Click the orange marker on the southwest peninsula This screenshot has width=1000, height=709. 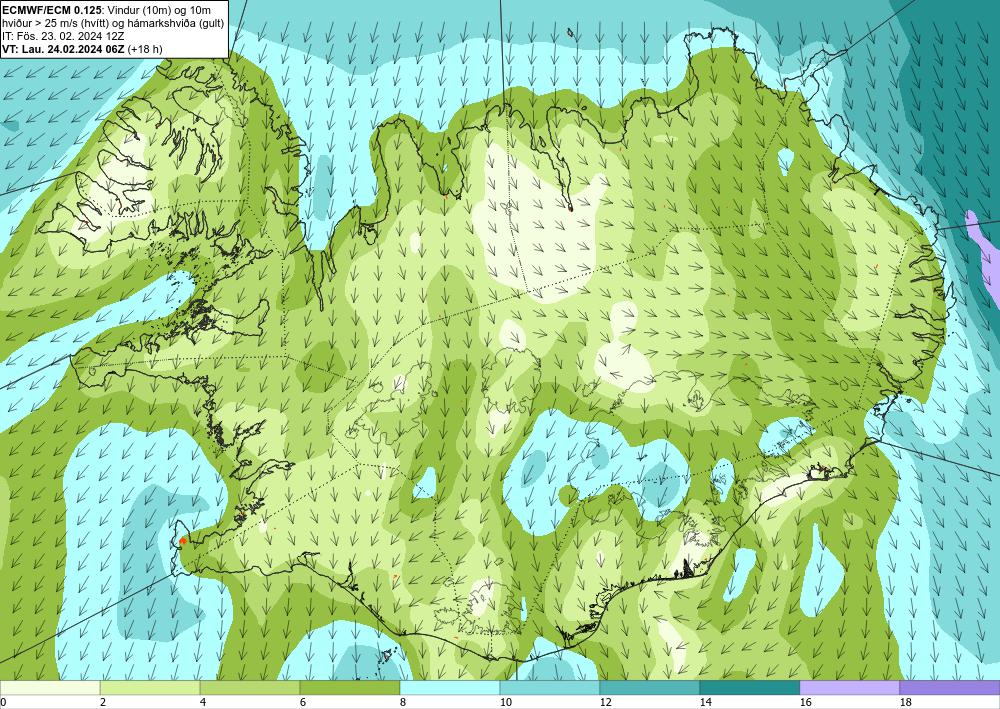[183, 540]
